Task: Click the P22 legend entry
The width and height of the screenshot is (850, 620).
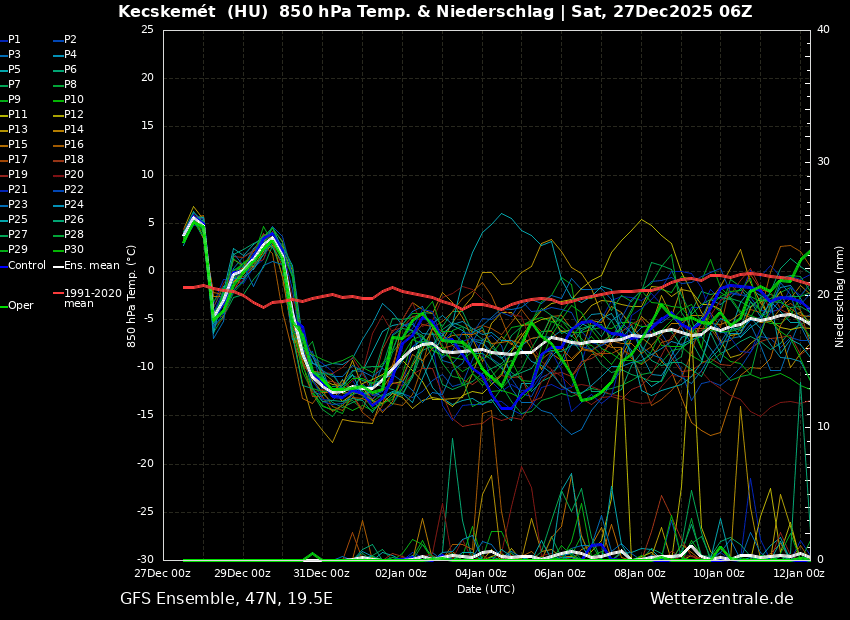Action: pyautogui.click(x=73, y=190)
